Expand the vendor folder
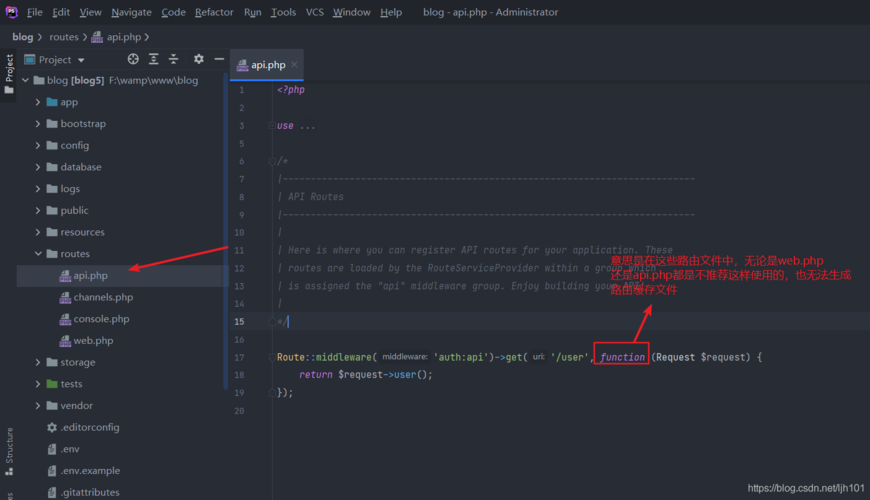 [x=38, y=406]
